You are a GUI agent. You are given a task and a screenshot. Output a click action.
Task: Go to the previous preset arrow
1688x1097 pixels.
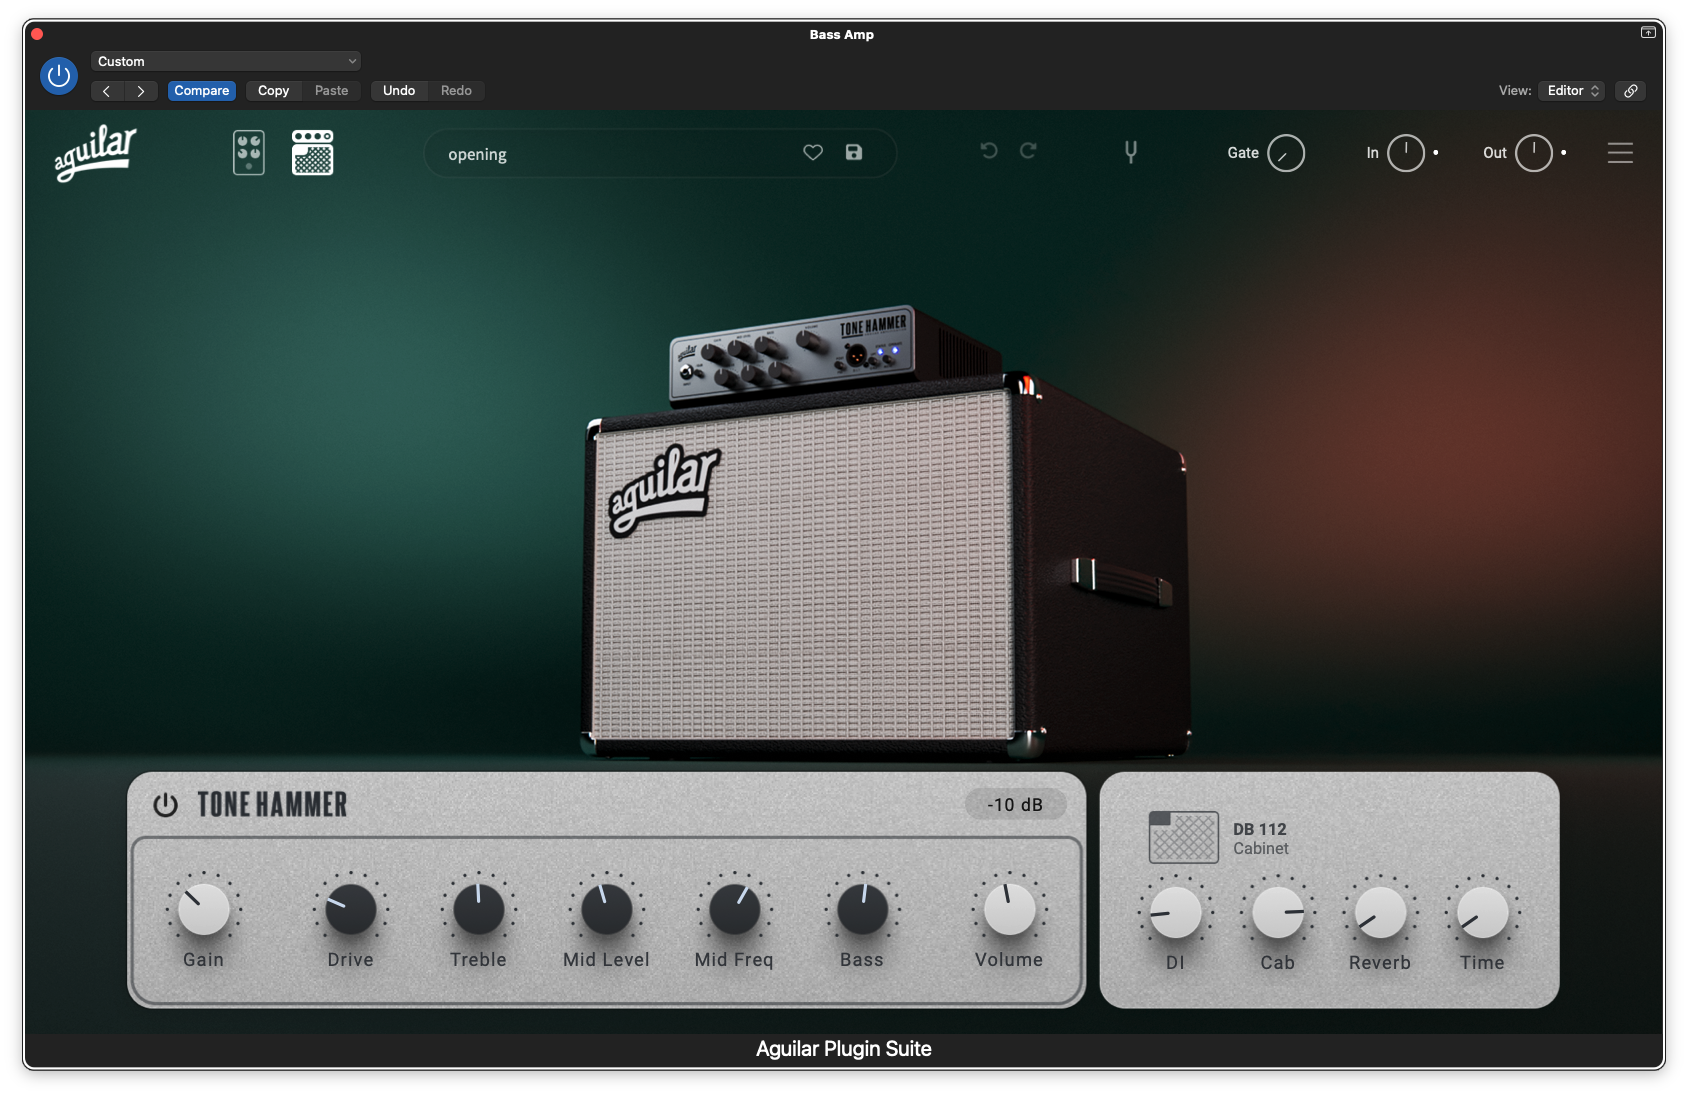coord(107,91)
